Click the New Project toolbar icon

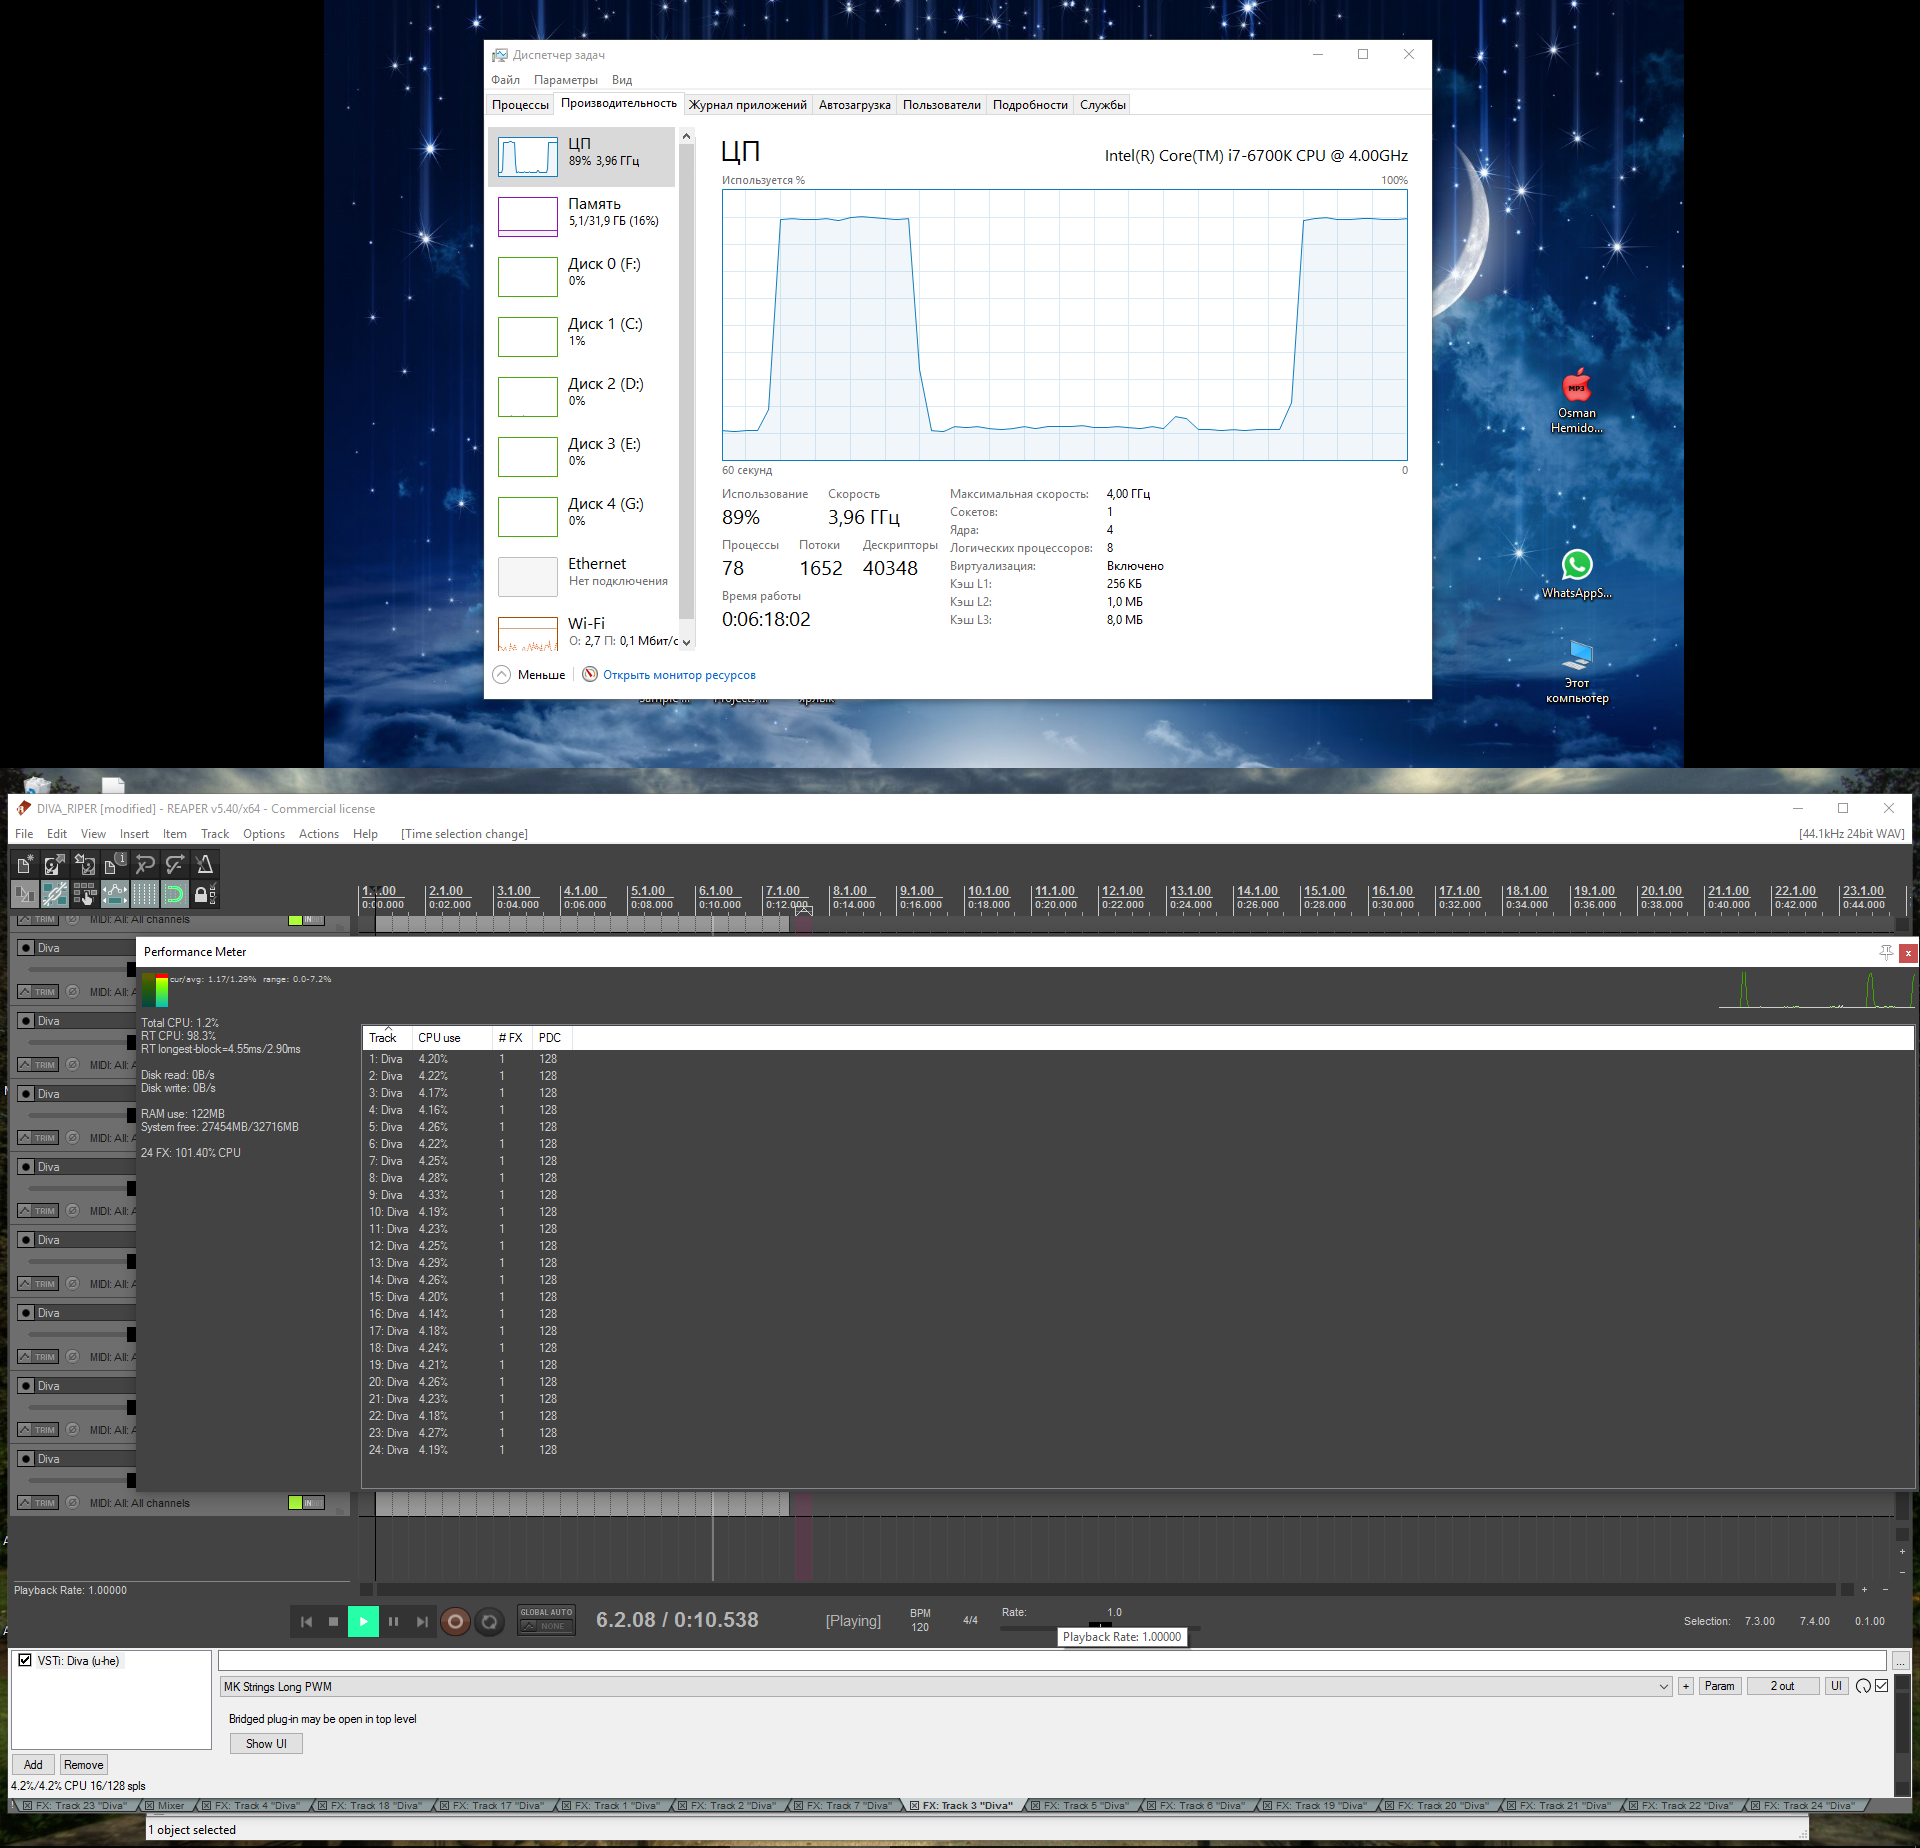pyautogui.click(x=25, y=864)
